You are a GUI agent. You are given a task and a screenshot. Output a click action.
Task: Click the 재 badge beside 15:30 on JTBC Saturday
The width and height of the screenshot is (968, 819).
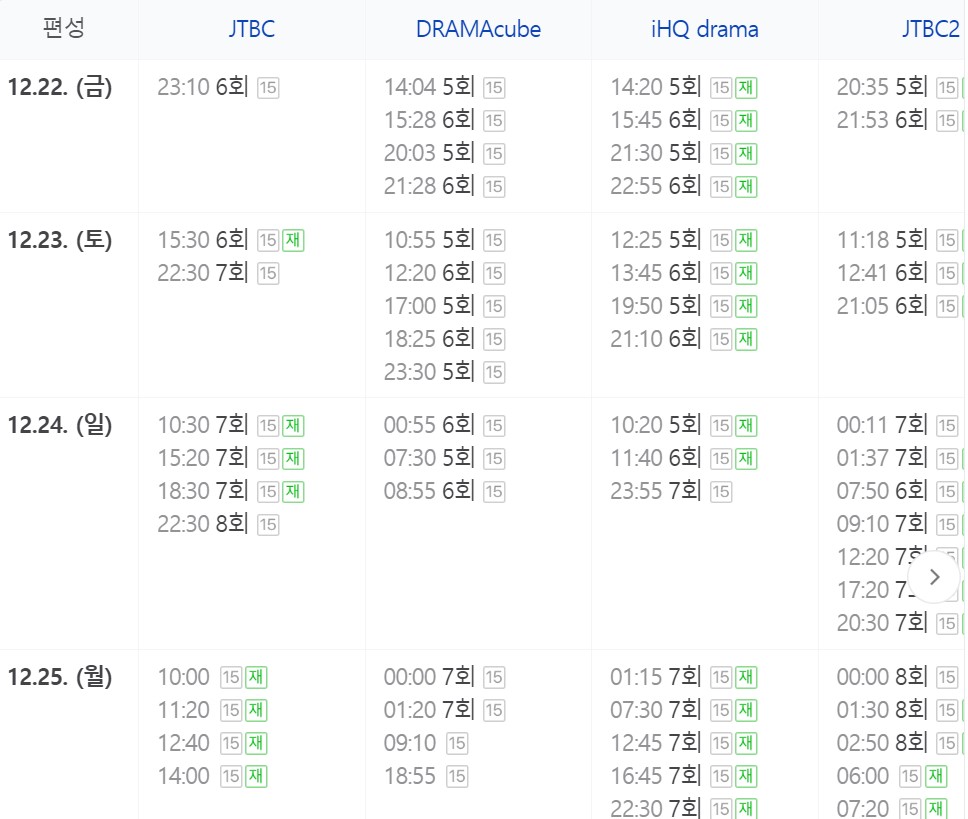295,240
